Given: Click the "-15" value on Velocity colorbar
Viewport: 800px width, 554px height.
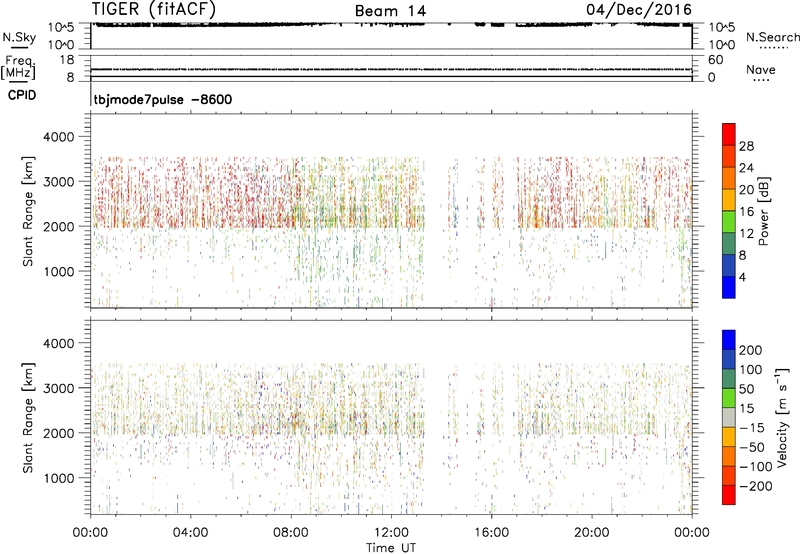Looking at the screenshot, I should (752, 428).
